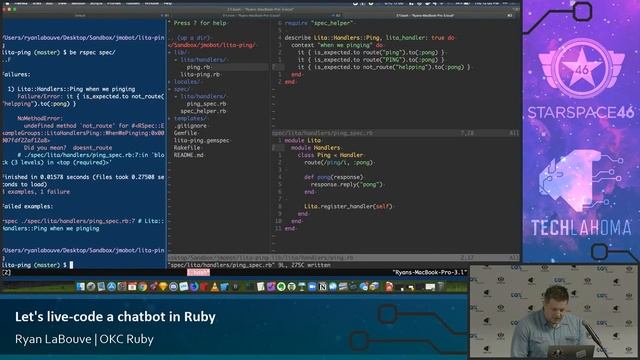Open ping.rb in the file tree
This screenshot has height=360, width=640.
point(200,67)
